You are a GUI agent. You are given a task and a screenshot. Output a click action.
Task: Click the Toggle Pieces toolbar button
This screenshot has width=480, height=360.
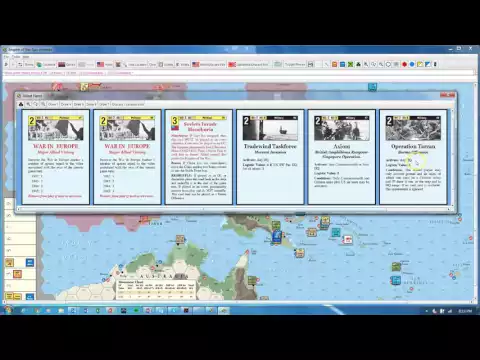pos(295,64)
